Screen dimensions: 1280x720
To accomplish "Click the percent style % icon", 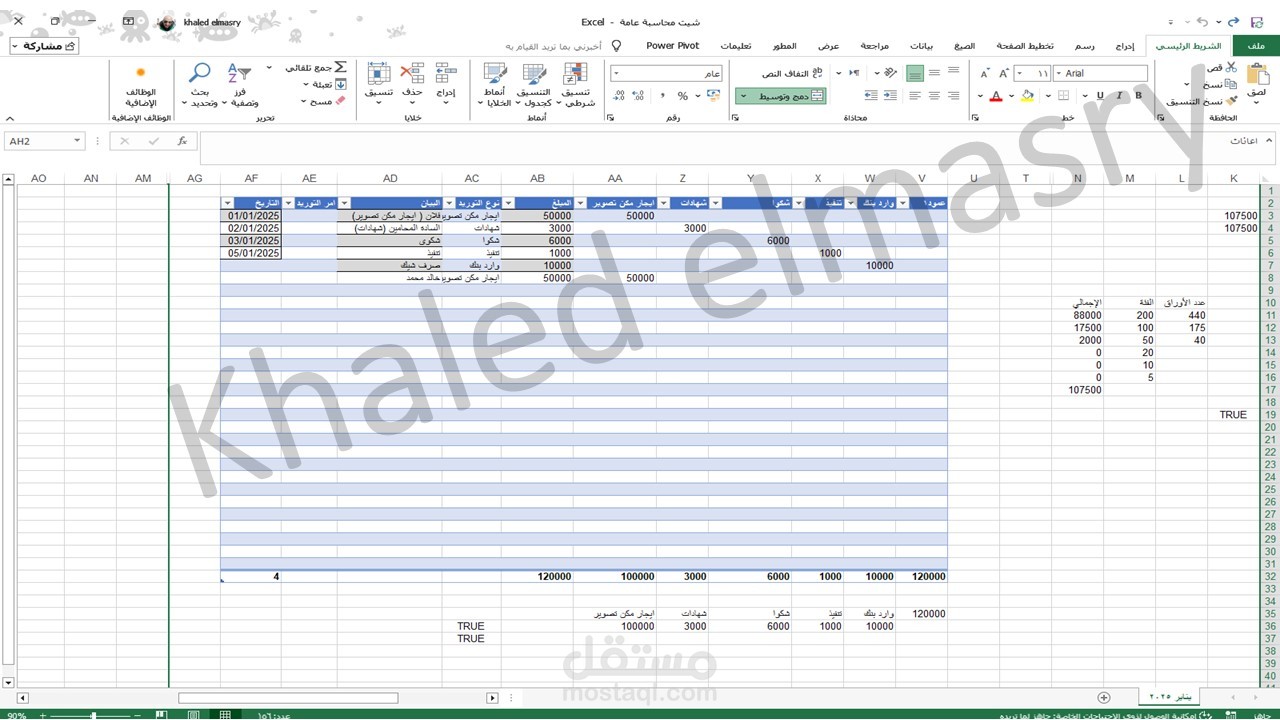I will 682,96.
